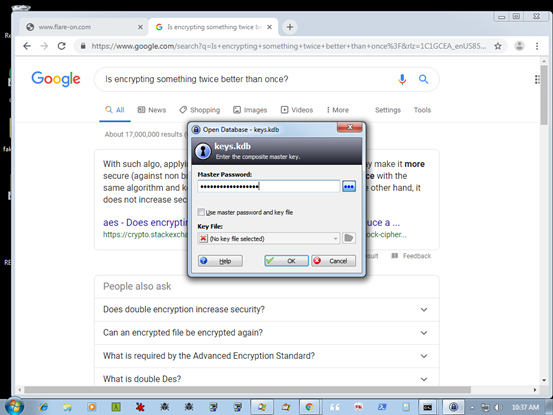Select the News search filter
The image size is (553, 415).
(152, 110)
